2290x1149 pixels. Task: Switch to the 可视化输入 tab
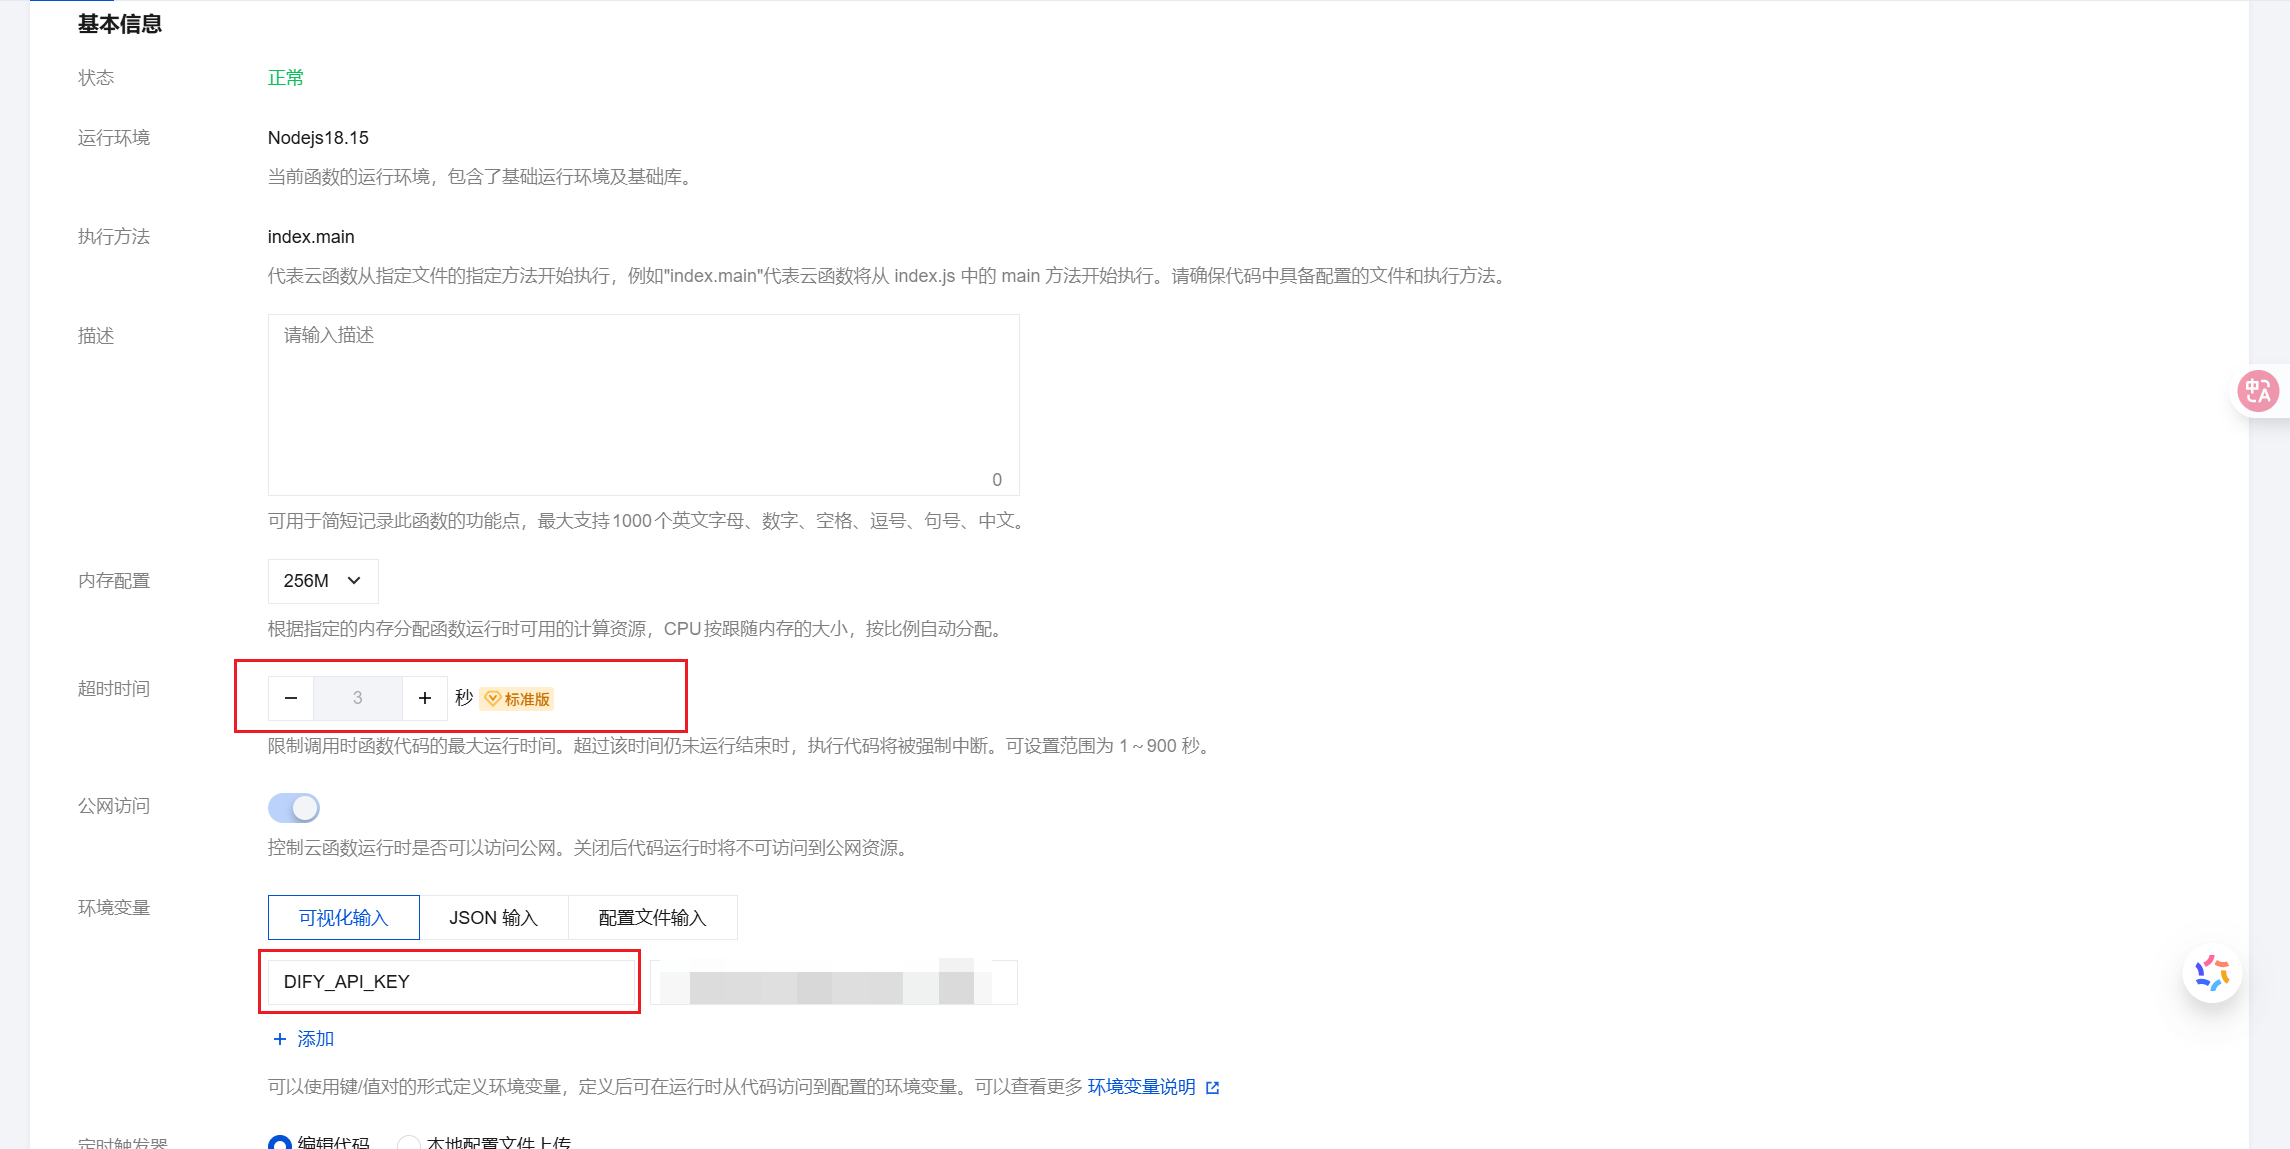[344, 918]
